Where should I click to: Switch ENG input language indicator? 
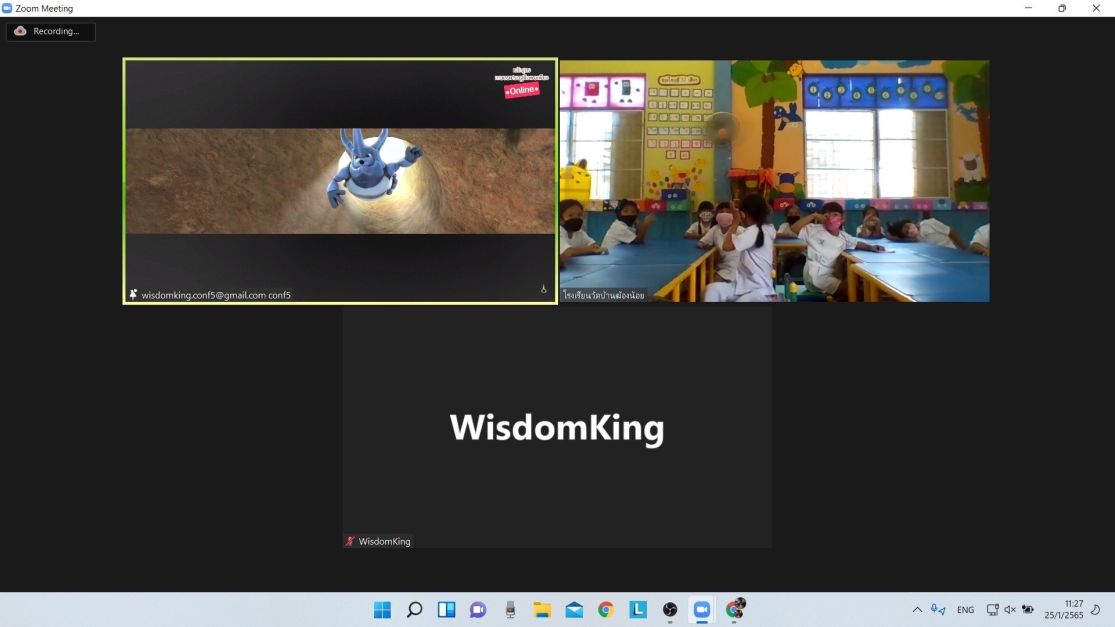(966, 610)
